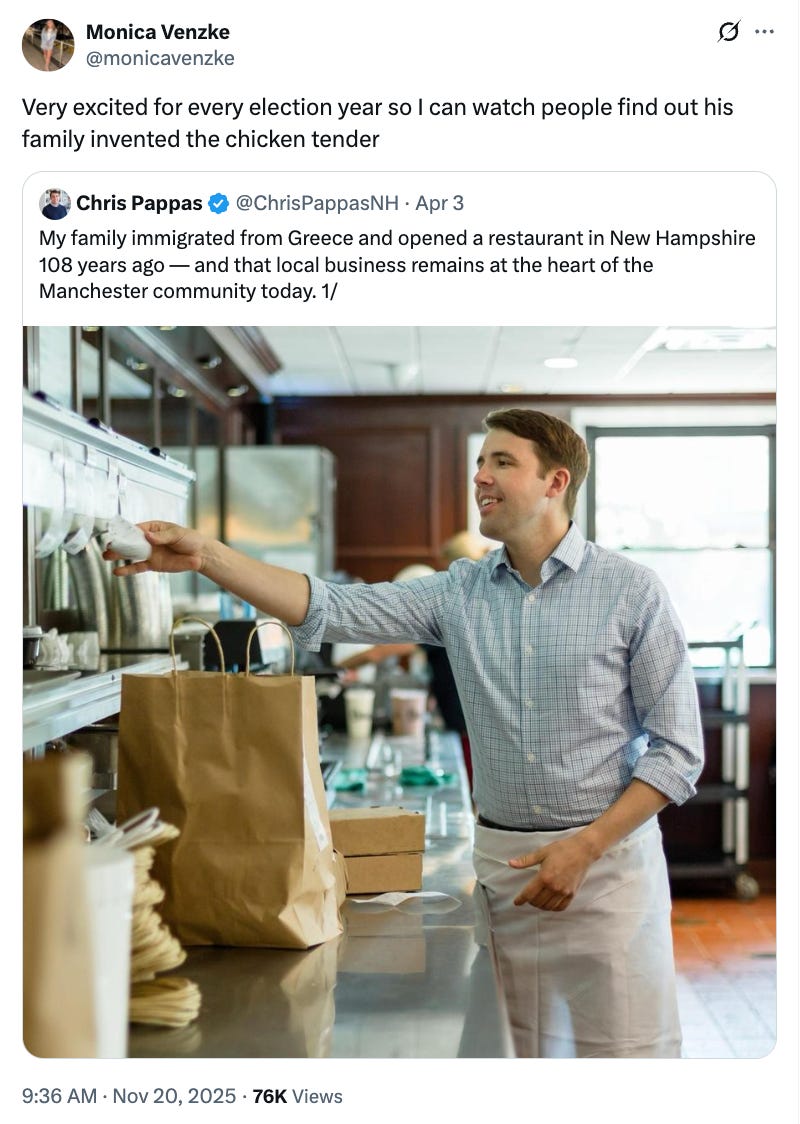
Task: Click the Grok slash-circle icon
Action: point(728,32)
